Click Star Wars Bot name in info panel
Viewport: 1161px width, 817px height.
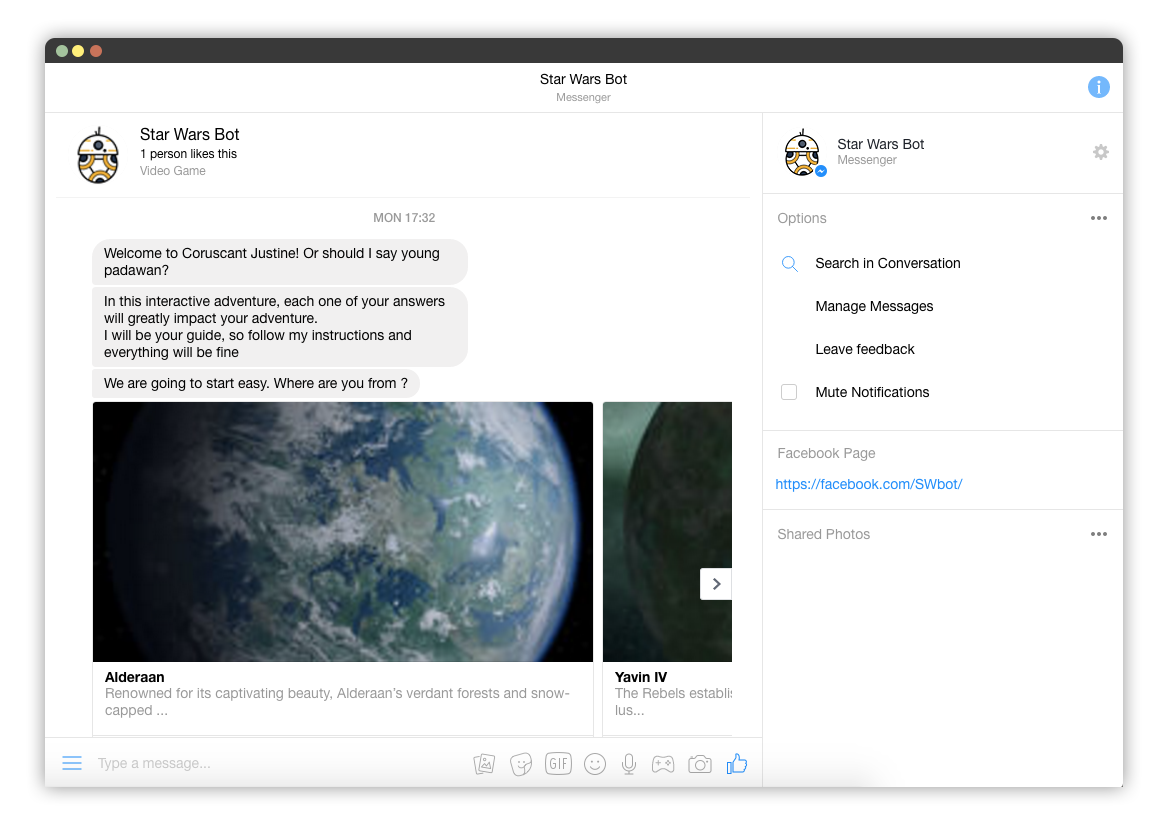click(880, 144)
